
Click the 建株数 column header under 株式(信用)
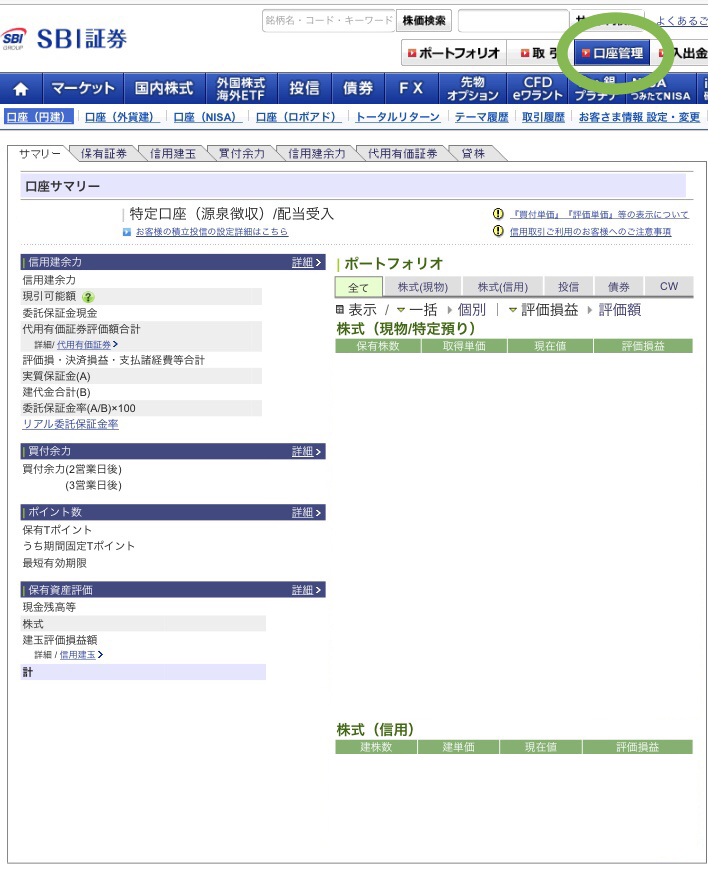coord(376,747)
